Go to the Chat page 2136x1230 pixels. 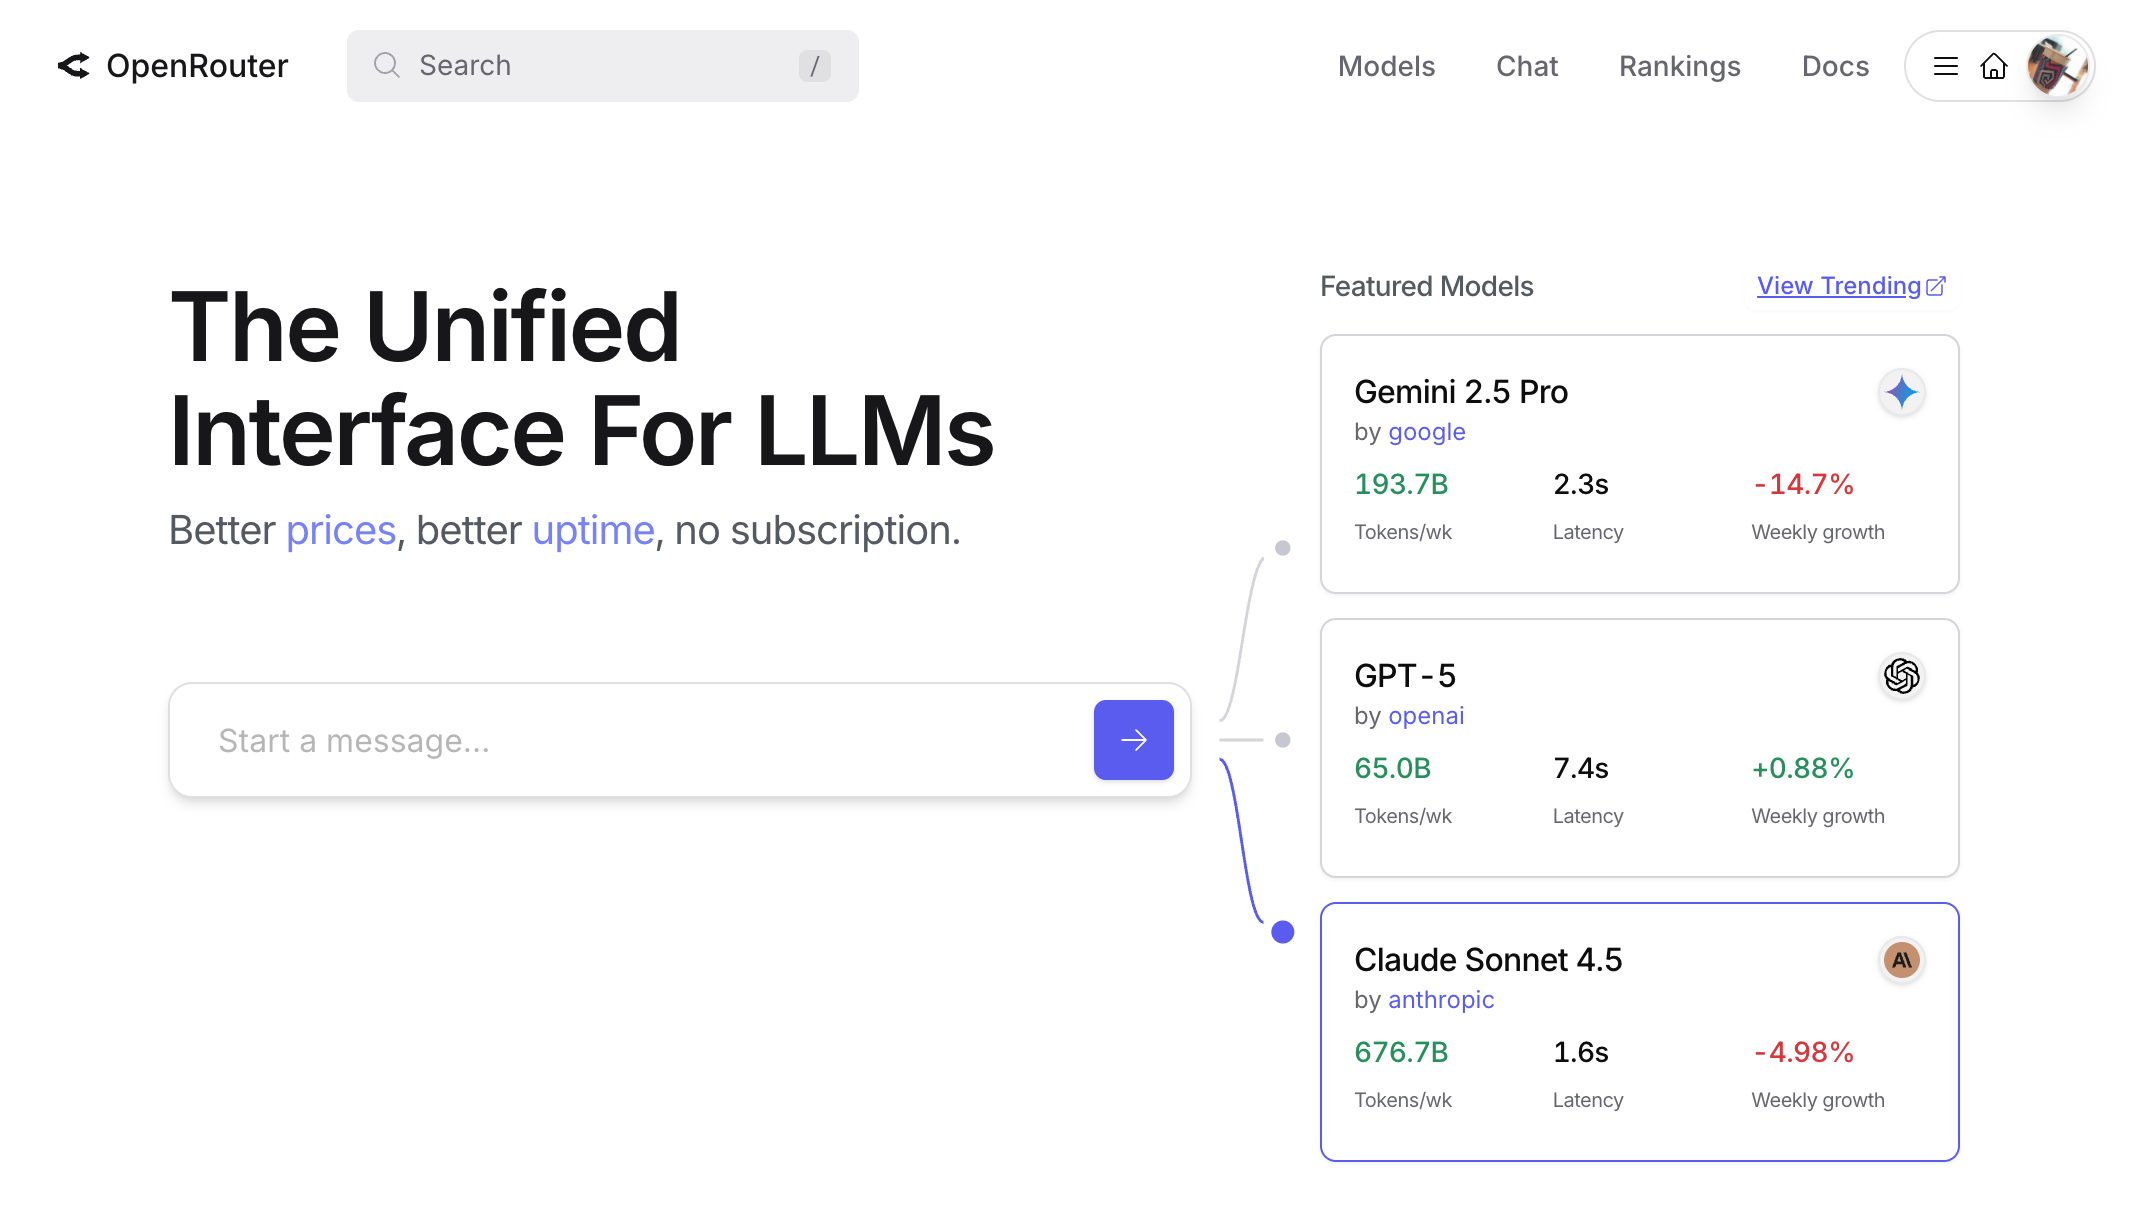tap(1527, 66)
